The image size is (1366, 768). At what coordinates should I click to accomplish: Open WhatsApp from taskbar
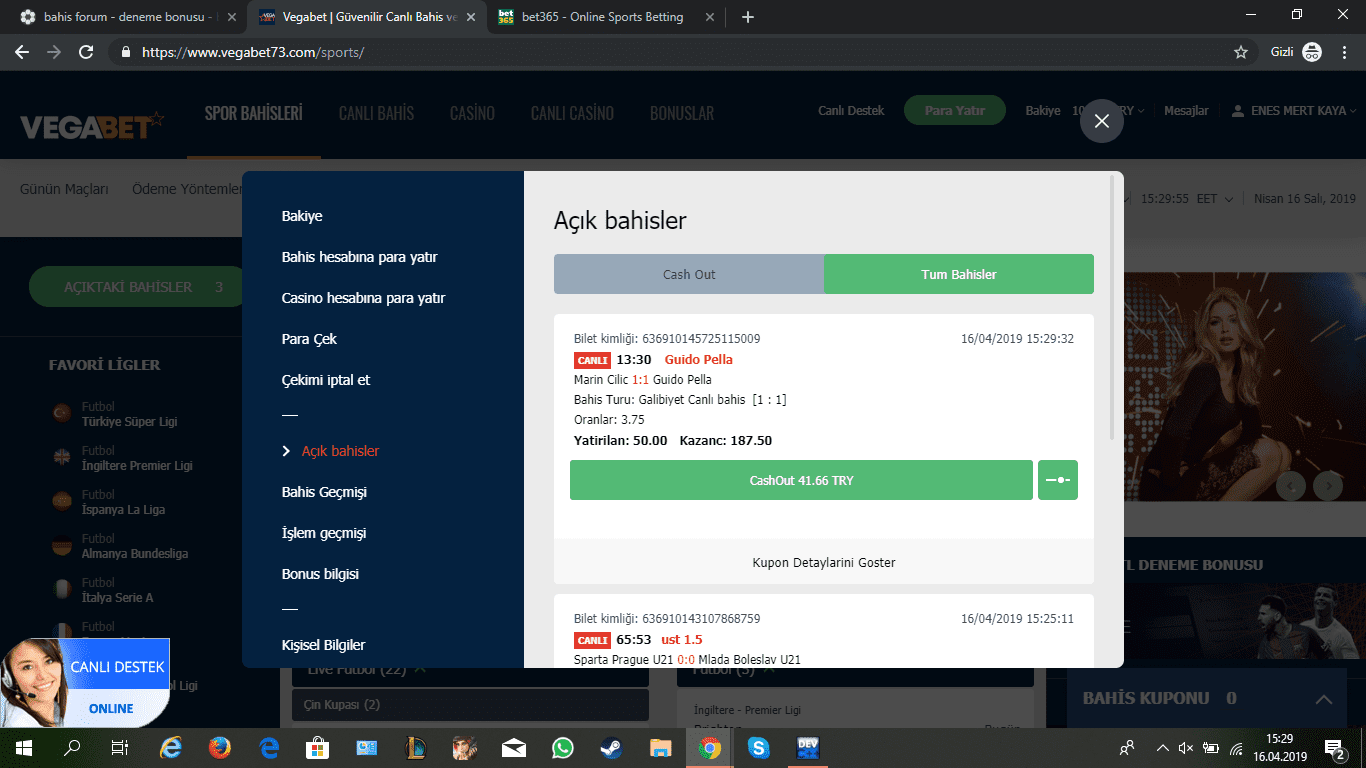(563, 747)
